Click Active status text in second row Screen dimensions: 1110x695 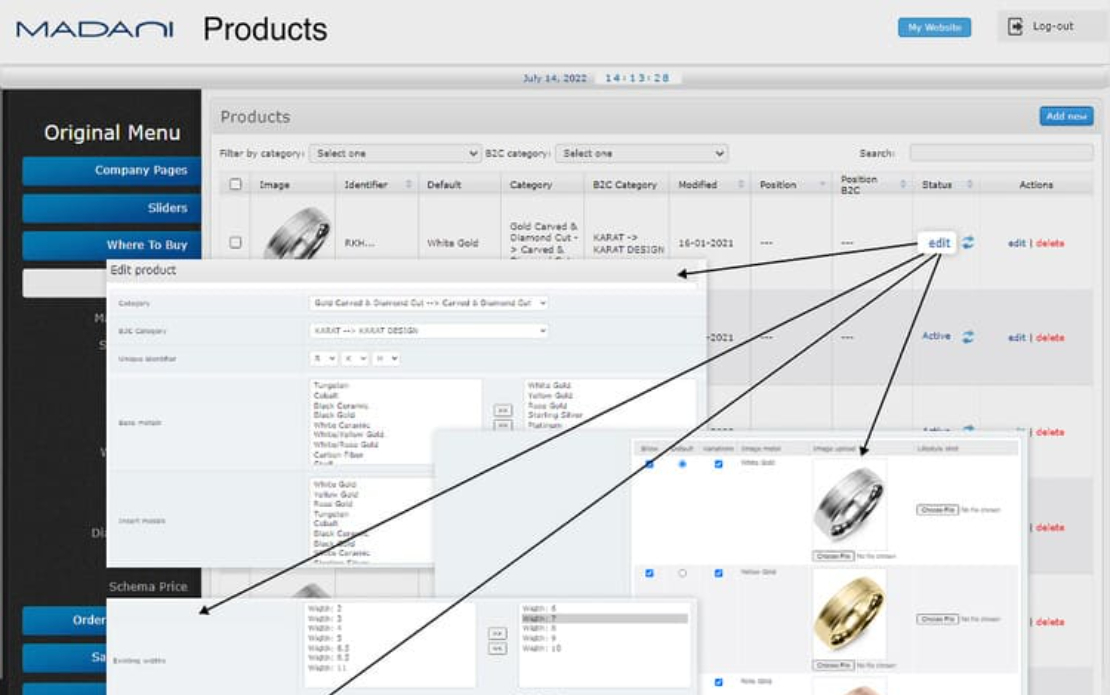pyautogui.click(x=936, y=336)
